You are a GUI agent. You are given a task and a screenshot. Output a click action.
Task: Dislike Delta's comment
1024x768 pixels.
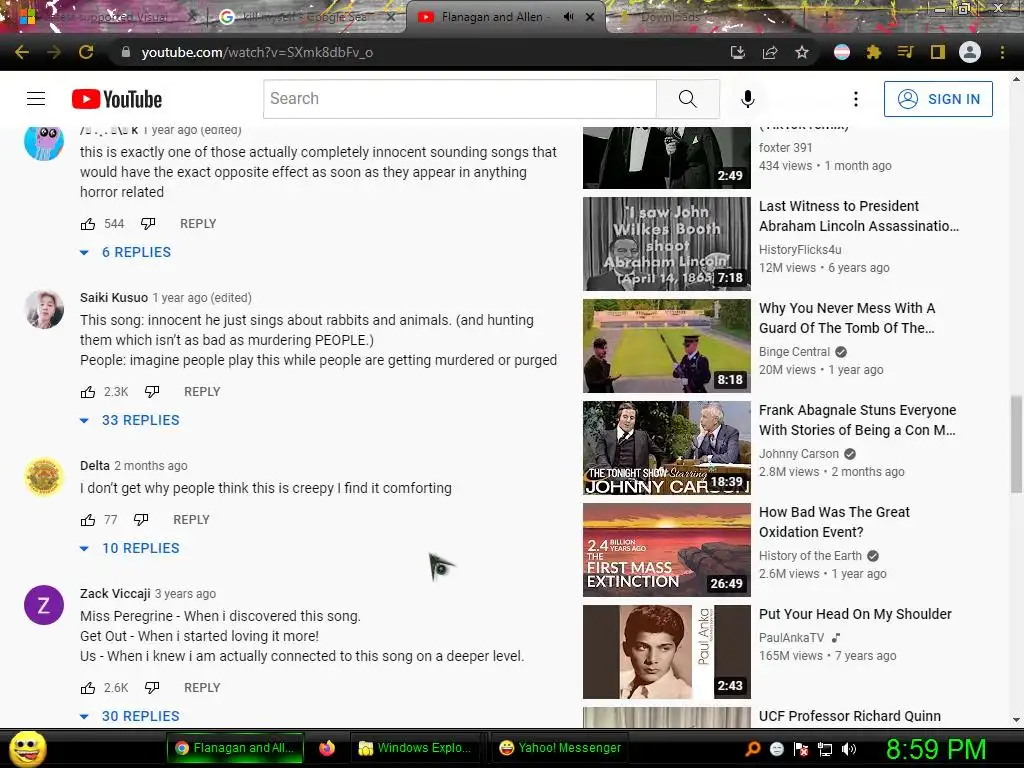pyautogui.click(x=141, y=520)
